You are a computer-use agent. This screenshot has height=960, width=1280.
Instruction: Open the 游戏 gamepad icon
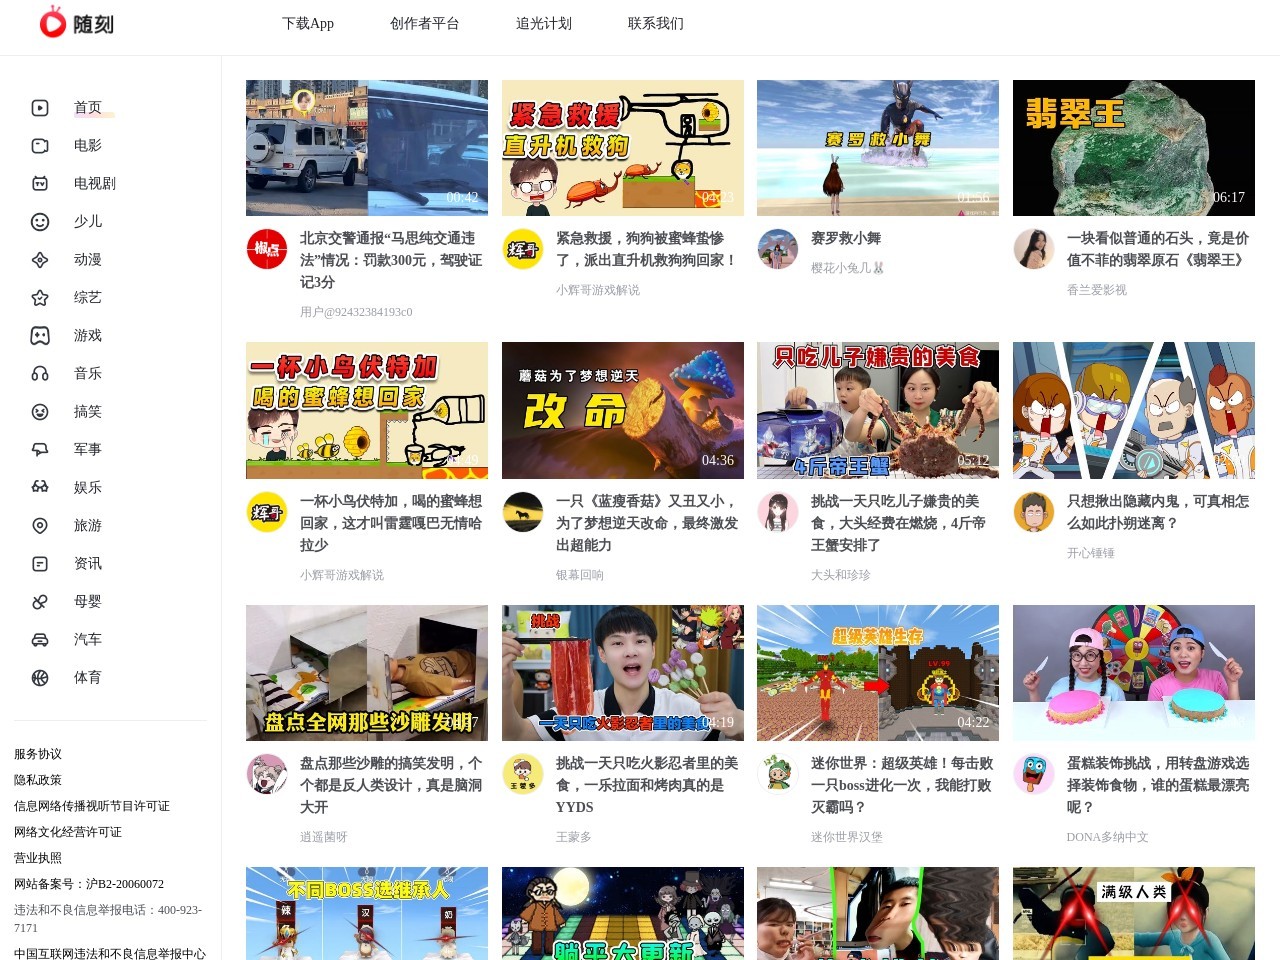(40, 336)
